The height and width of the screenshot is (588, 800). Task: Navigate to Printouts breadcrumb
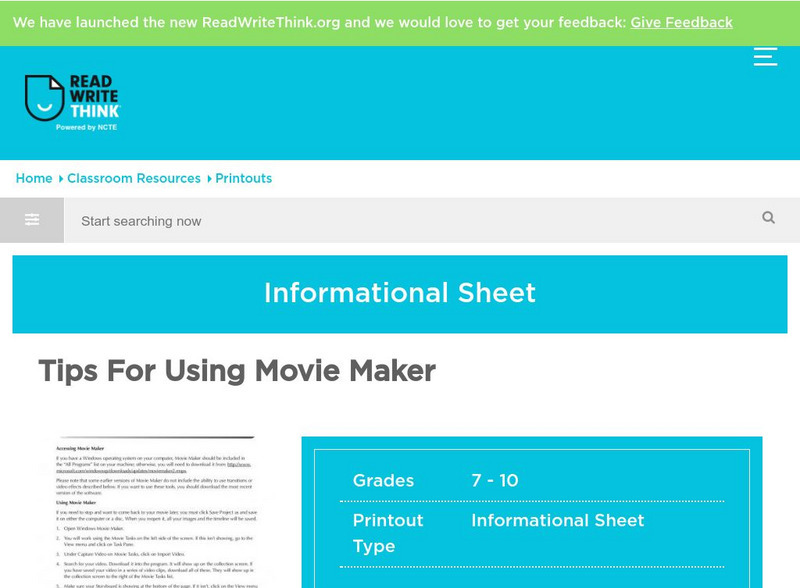point(243,178)
